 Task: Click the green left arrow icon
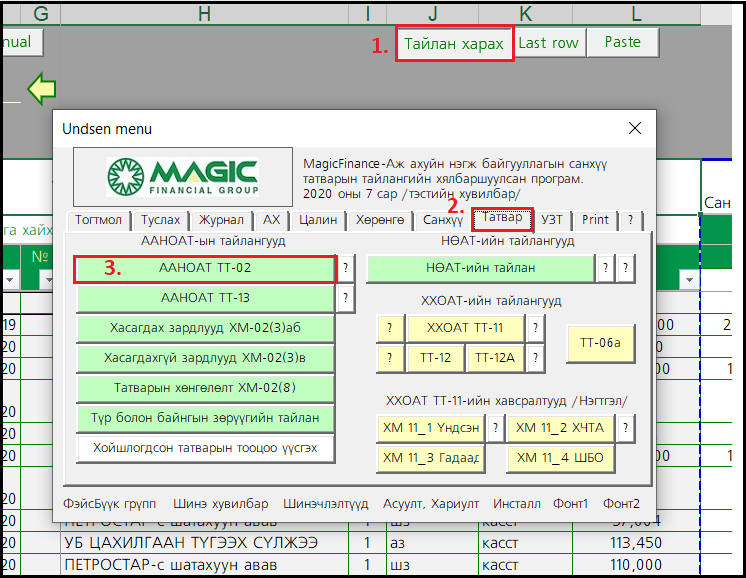[41, 90]
